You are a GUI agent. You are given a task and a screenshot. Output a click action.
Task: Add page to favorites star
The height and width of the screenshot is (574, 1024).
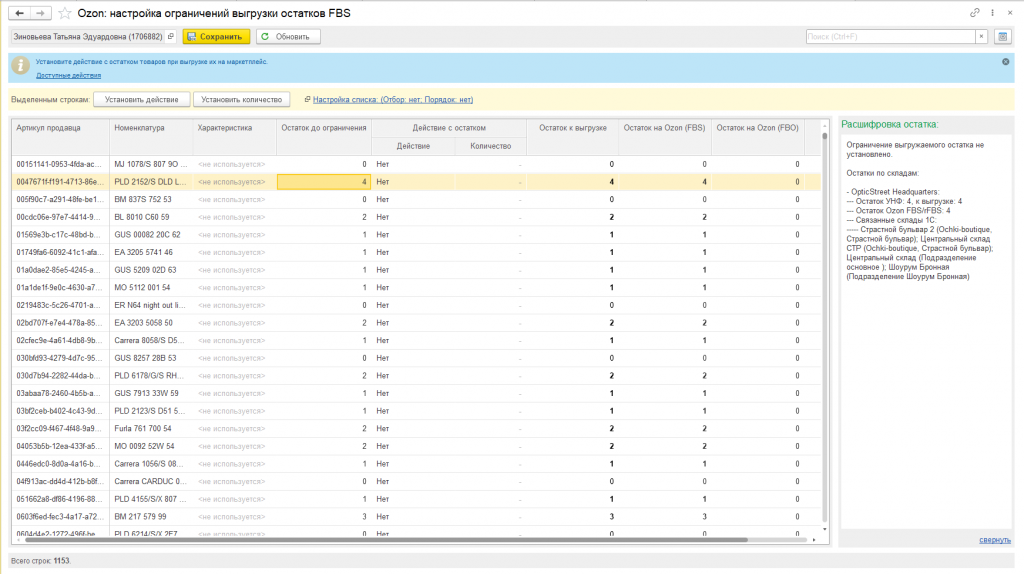tap(65, 13)
